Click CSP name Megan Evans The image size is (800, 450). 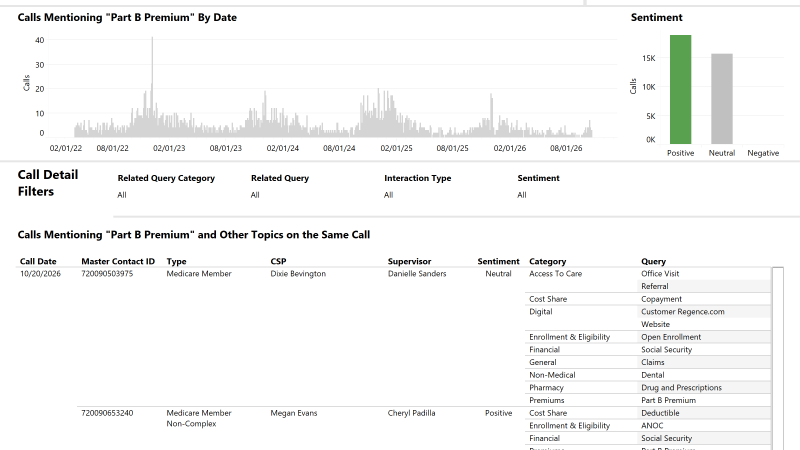pos(294,413)
